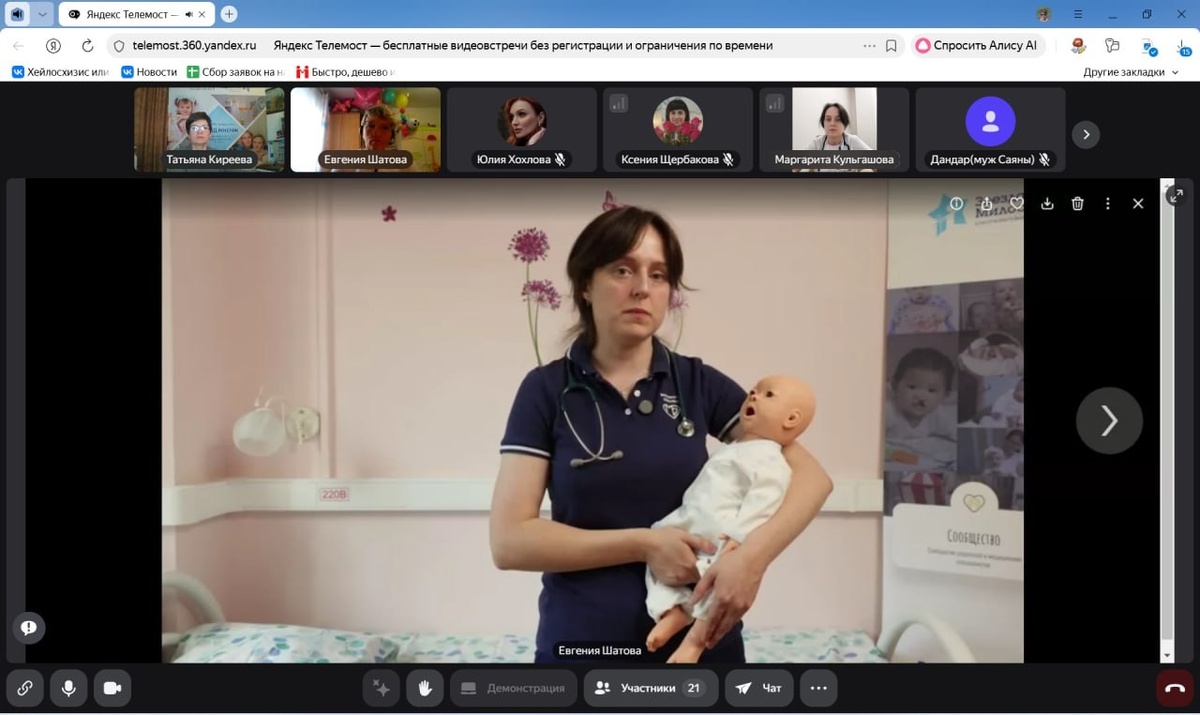This screenshot has height=715, width=1200.
Task: Open the browser hamburger menu
Action: 1078,14
